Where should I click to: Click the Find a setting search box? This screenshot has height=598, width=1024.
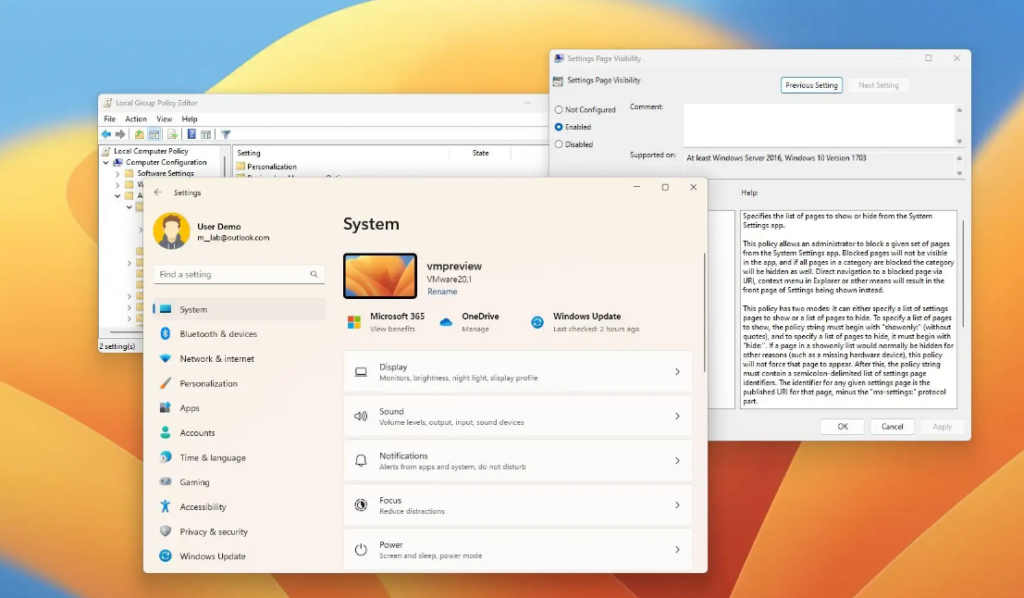click(x=239, y=274)
